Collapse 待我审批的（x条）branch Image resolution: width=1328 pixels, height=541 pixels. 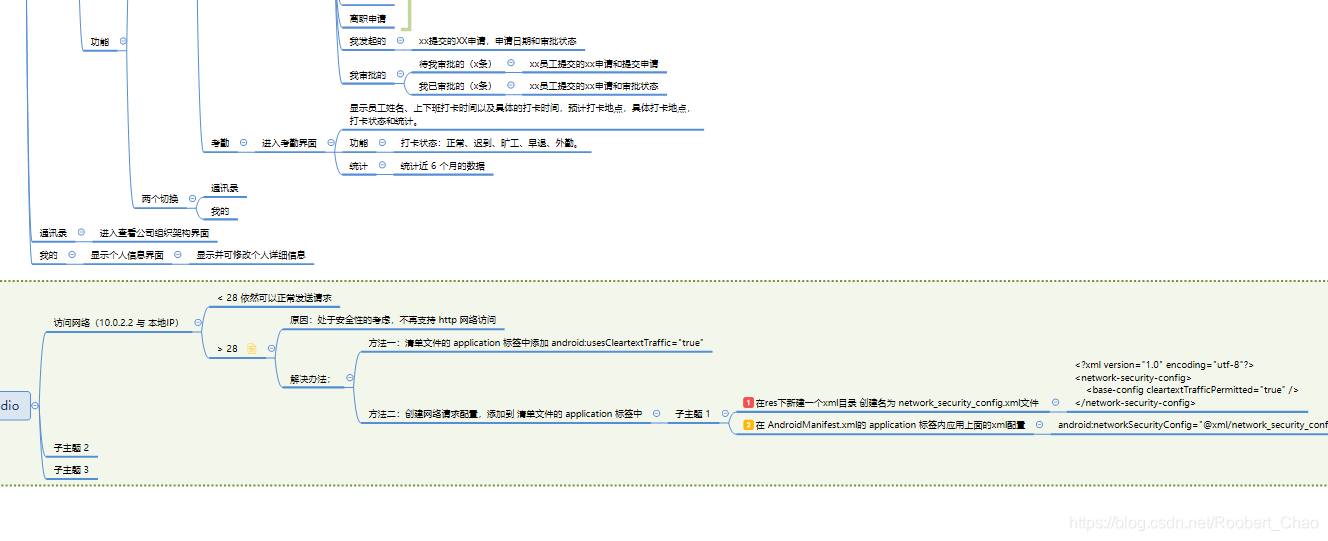coord(511,63)
